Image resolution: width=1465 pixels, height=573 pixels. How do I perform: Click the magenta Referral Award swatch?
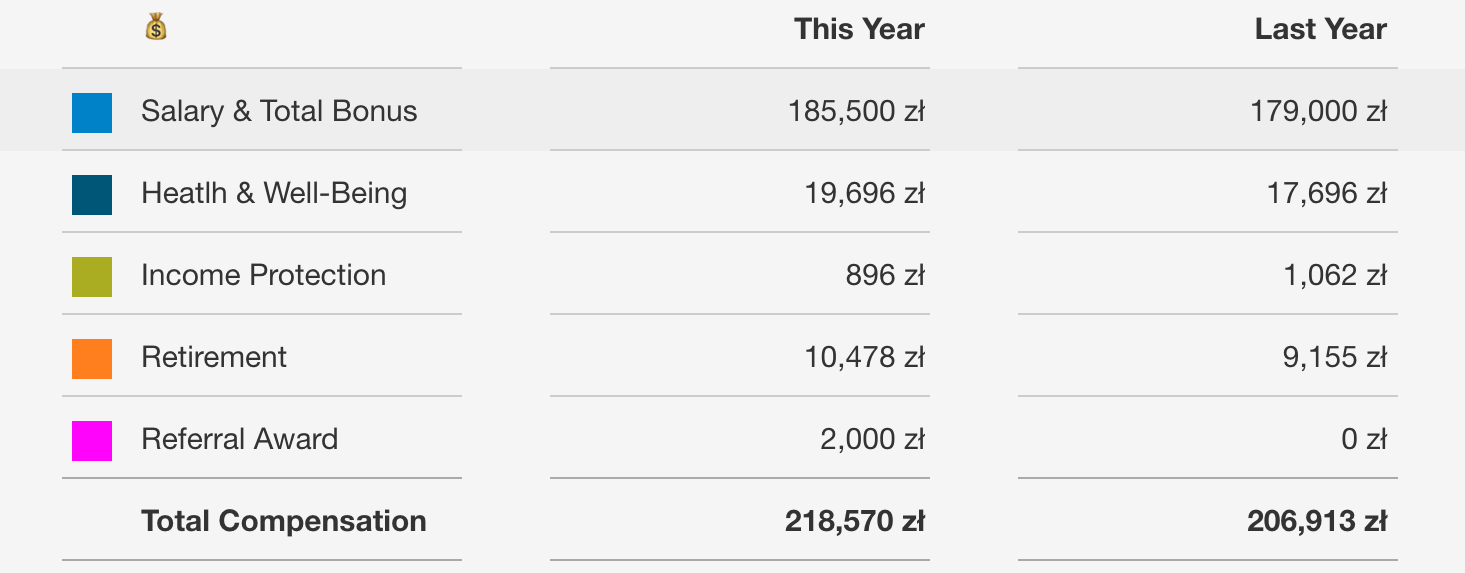[x=92, y=441]
